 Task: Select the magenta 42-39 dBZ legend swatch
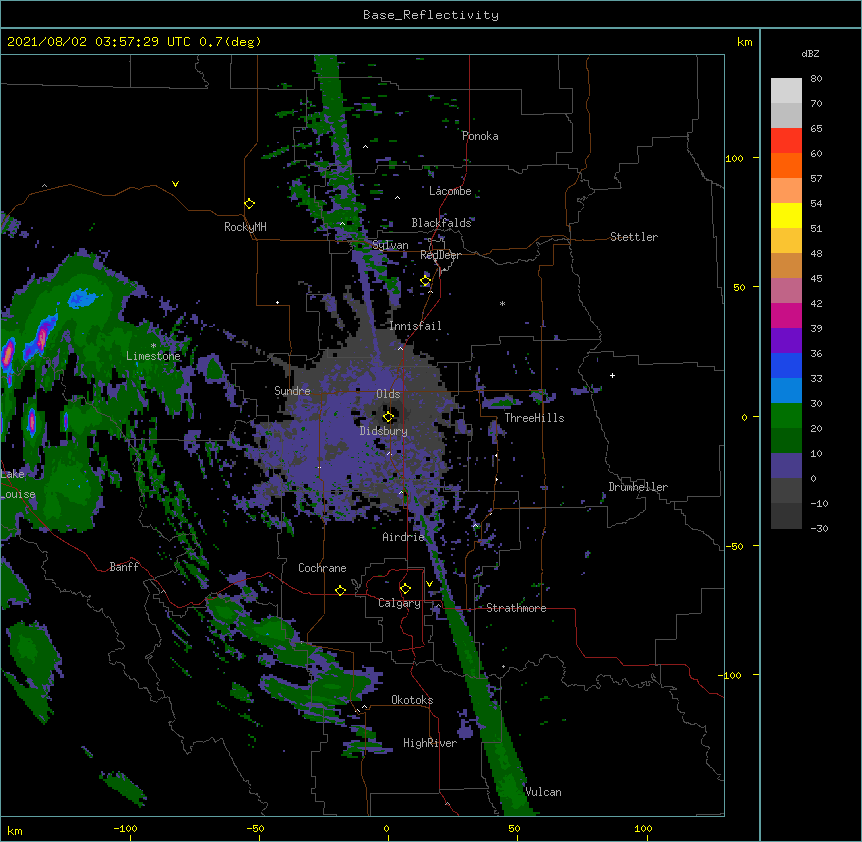coord(786,316)
